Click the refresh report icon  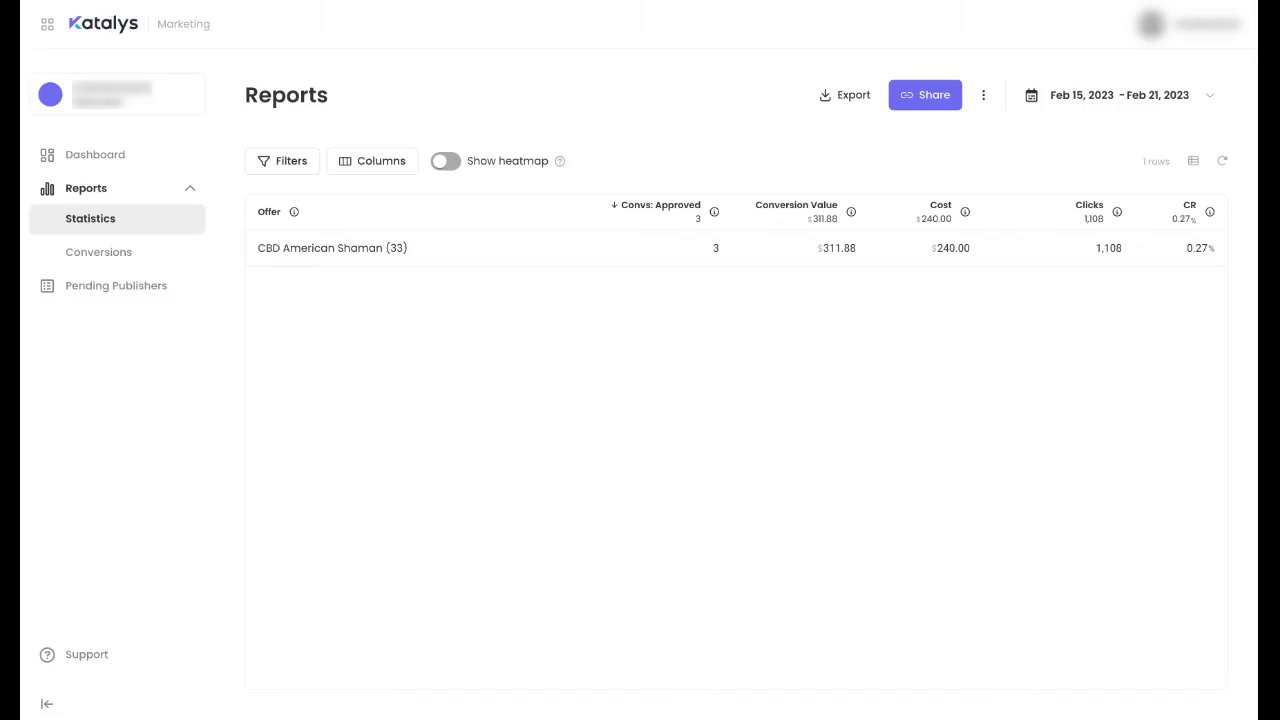[1222, 161]
